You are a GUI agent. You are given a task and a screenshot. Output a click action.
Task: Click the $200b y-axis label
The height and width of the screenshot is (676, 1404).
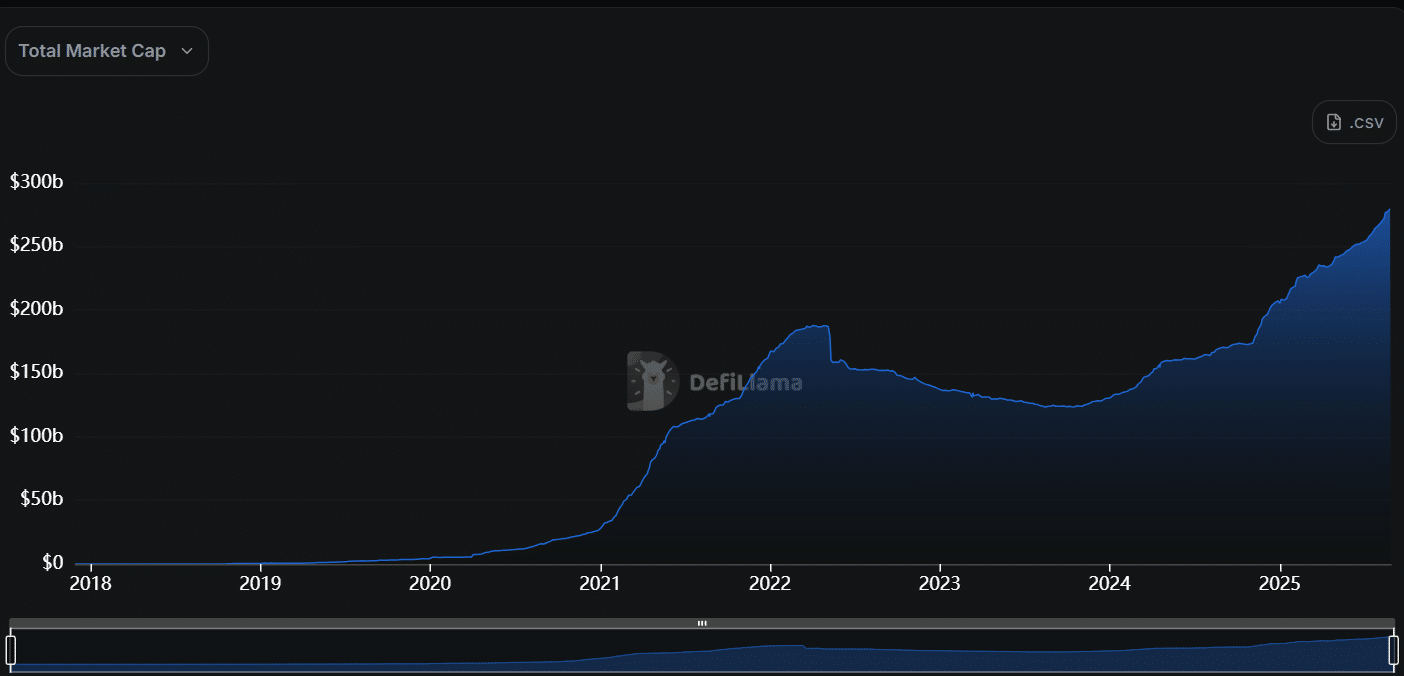[x=37, y=309]
